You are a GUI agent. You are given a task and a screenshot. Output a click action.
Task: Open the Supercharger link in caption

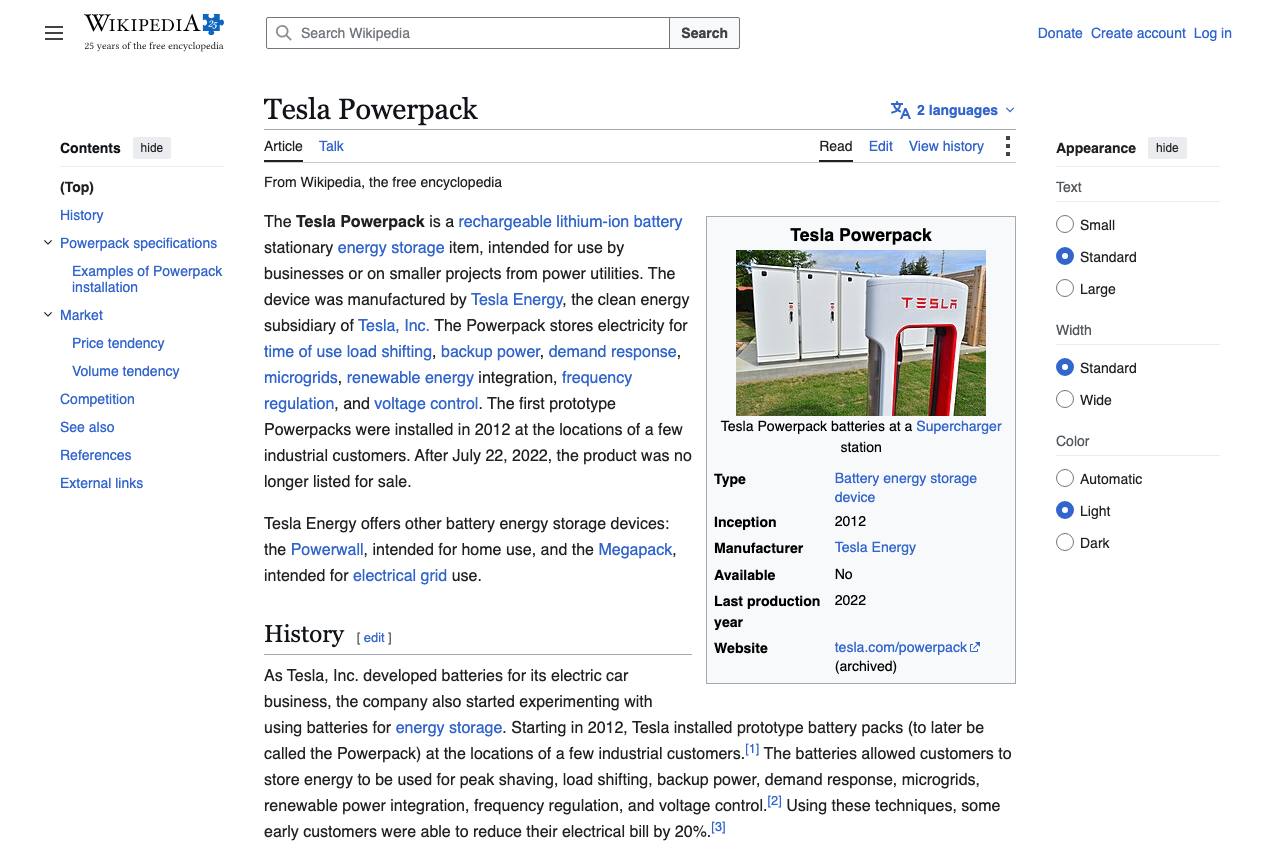[959, 426]
